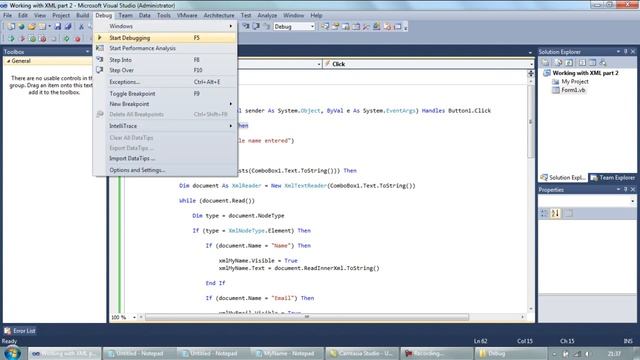Switch to Solution Explorer tab
This screenshot has height=360, width=640.
[563, 178]
